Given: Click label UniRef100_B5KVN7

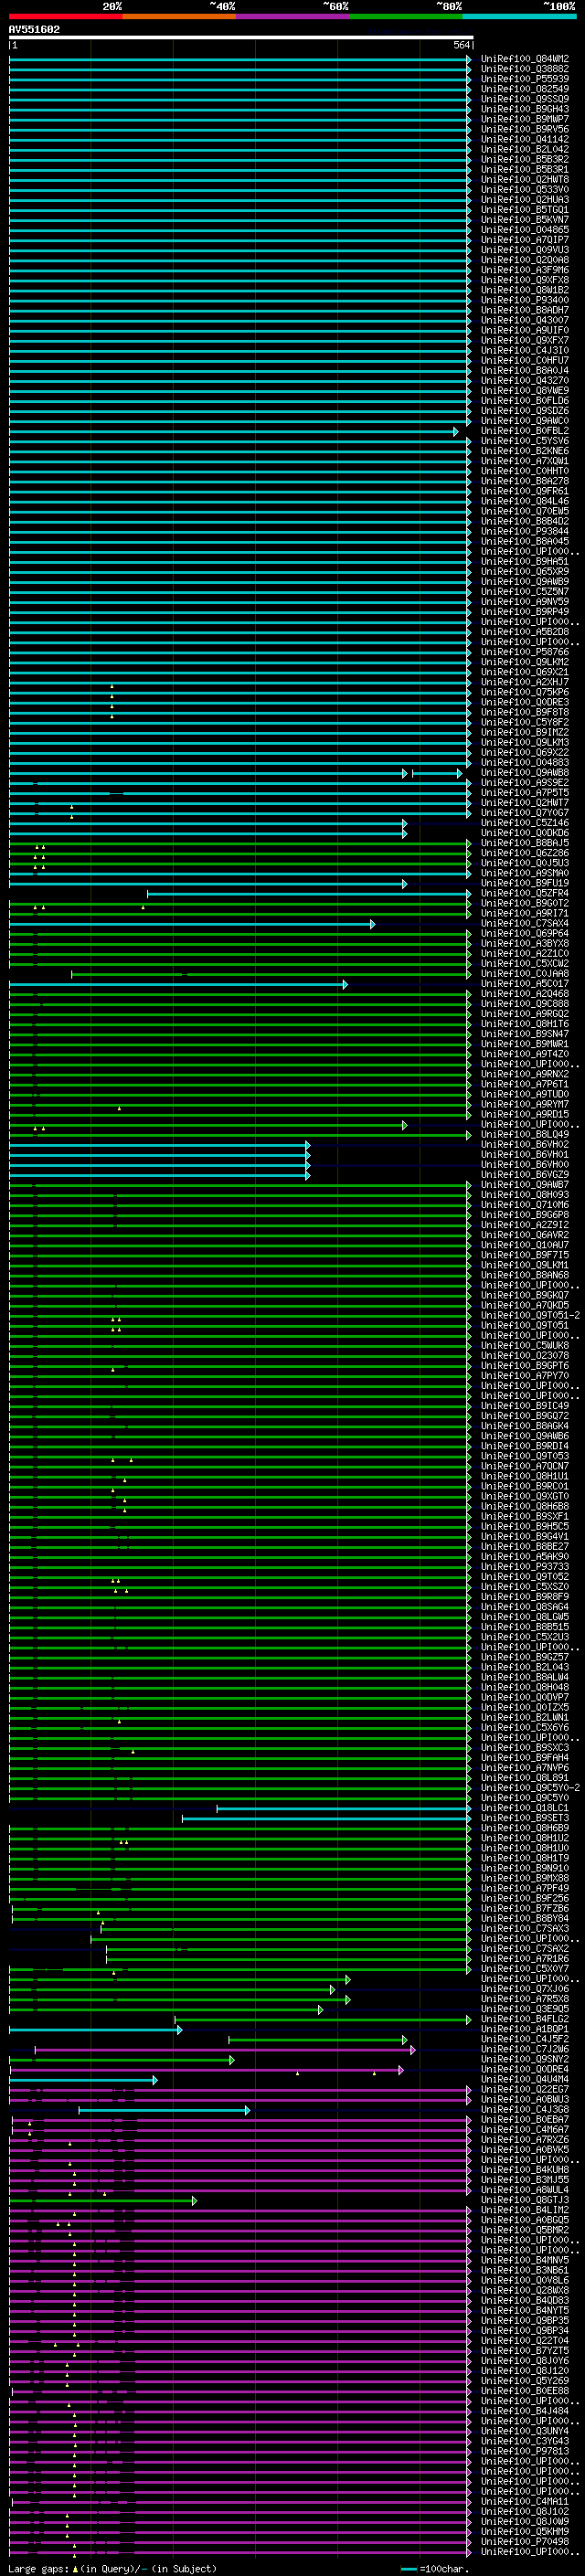Looking at the screenshot, I should point(525,219).
